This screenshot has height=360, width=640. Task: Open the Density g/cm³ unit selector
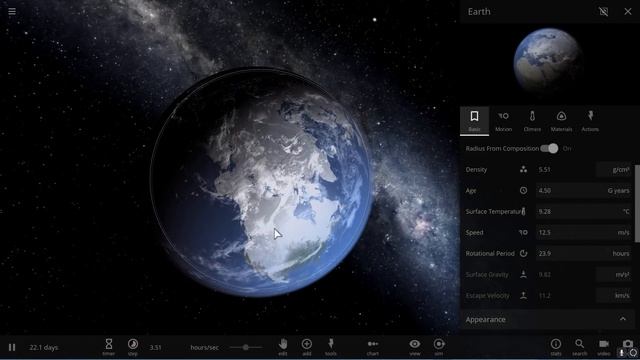click(614, 169)
